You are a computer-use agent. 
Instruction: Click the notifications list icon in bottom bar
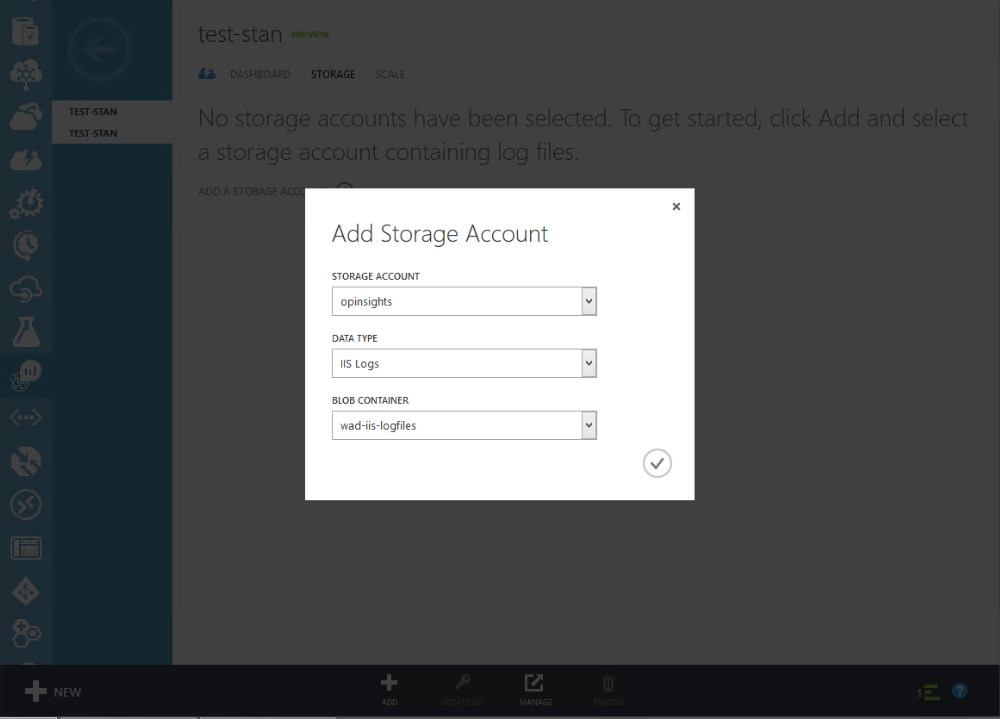pyautogui.click(x=929, y=692)
